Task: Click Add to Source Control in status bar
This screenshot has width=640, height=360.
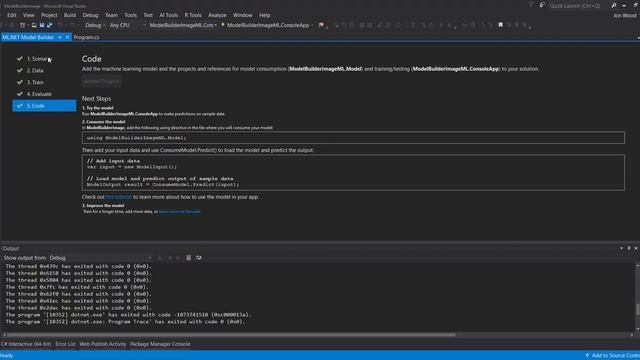Action: 612,356
